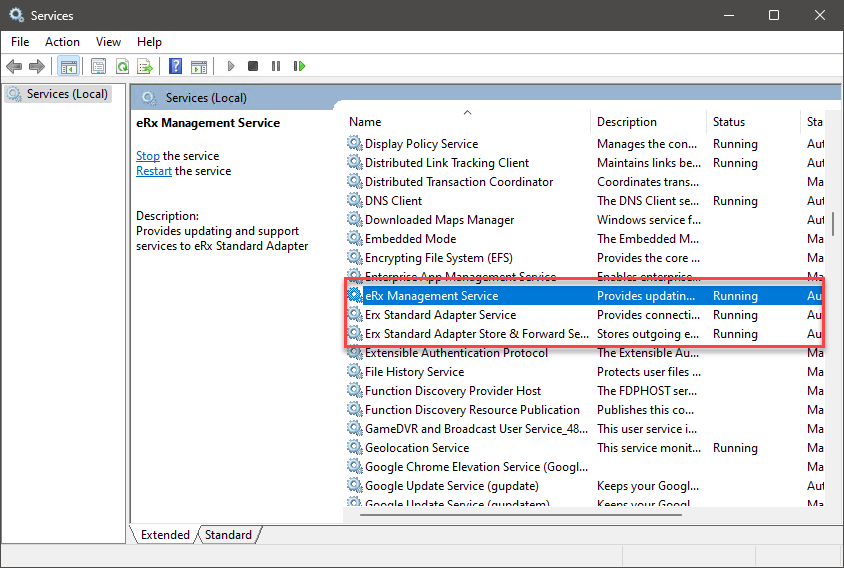The height and width of the screenshot is (568, 844).
Task: Click the Services app icon in title bar
Action: (x=17, y=15)
